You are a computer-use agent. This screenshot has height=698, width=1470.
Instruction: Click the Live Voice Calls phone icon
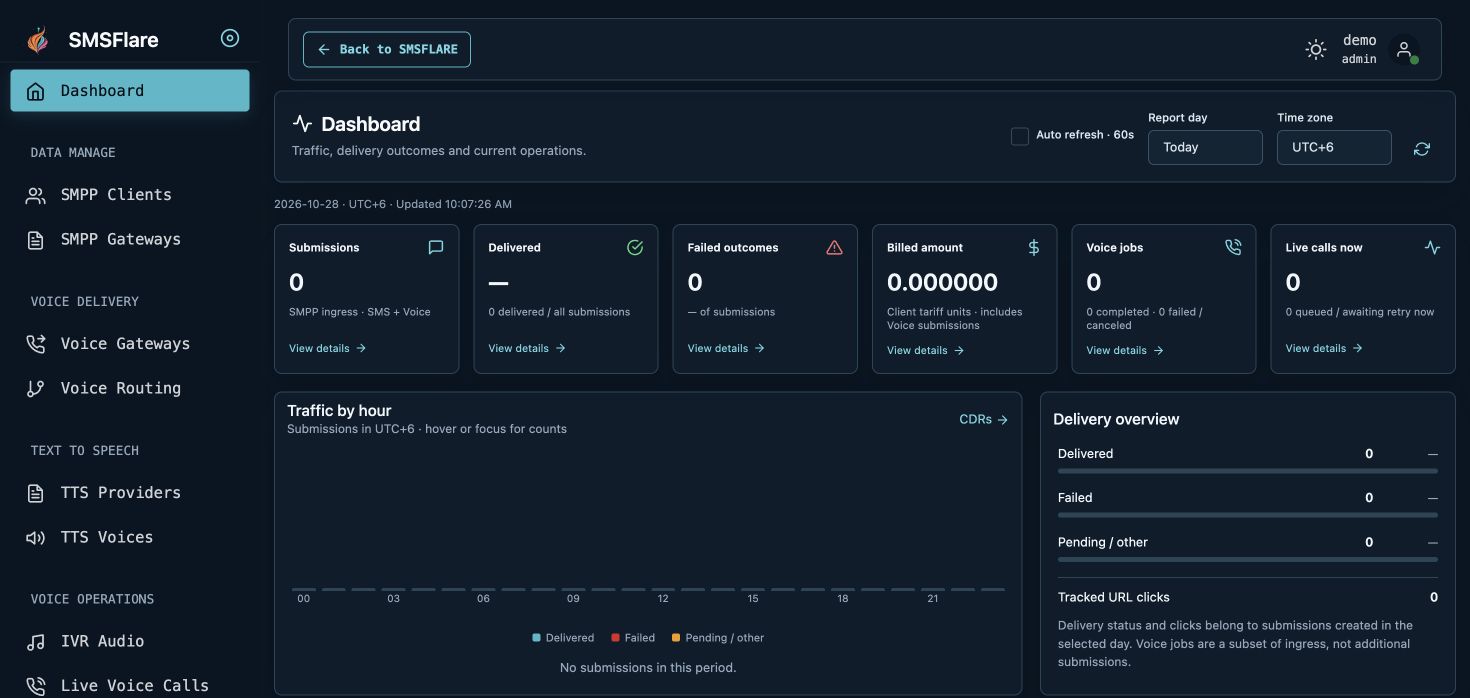36,686
